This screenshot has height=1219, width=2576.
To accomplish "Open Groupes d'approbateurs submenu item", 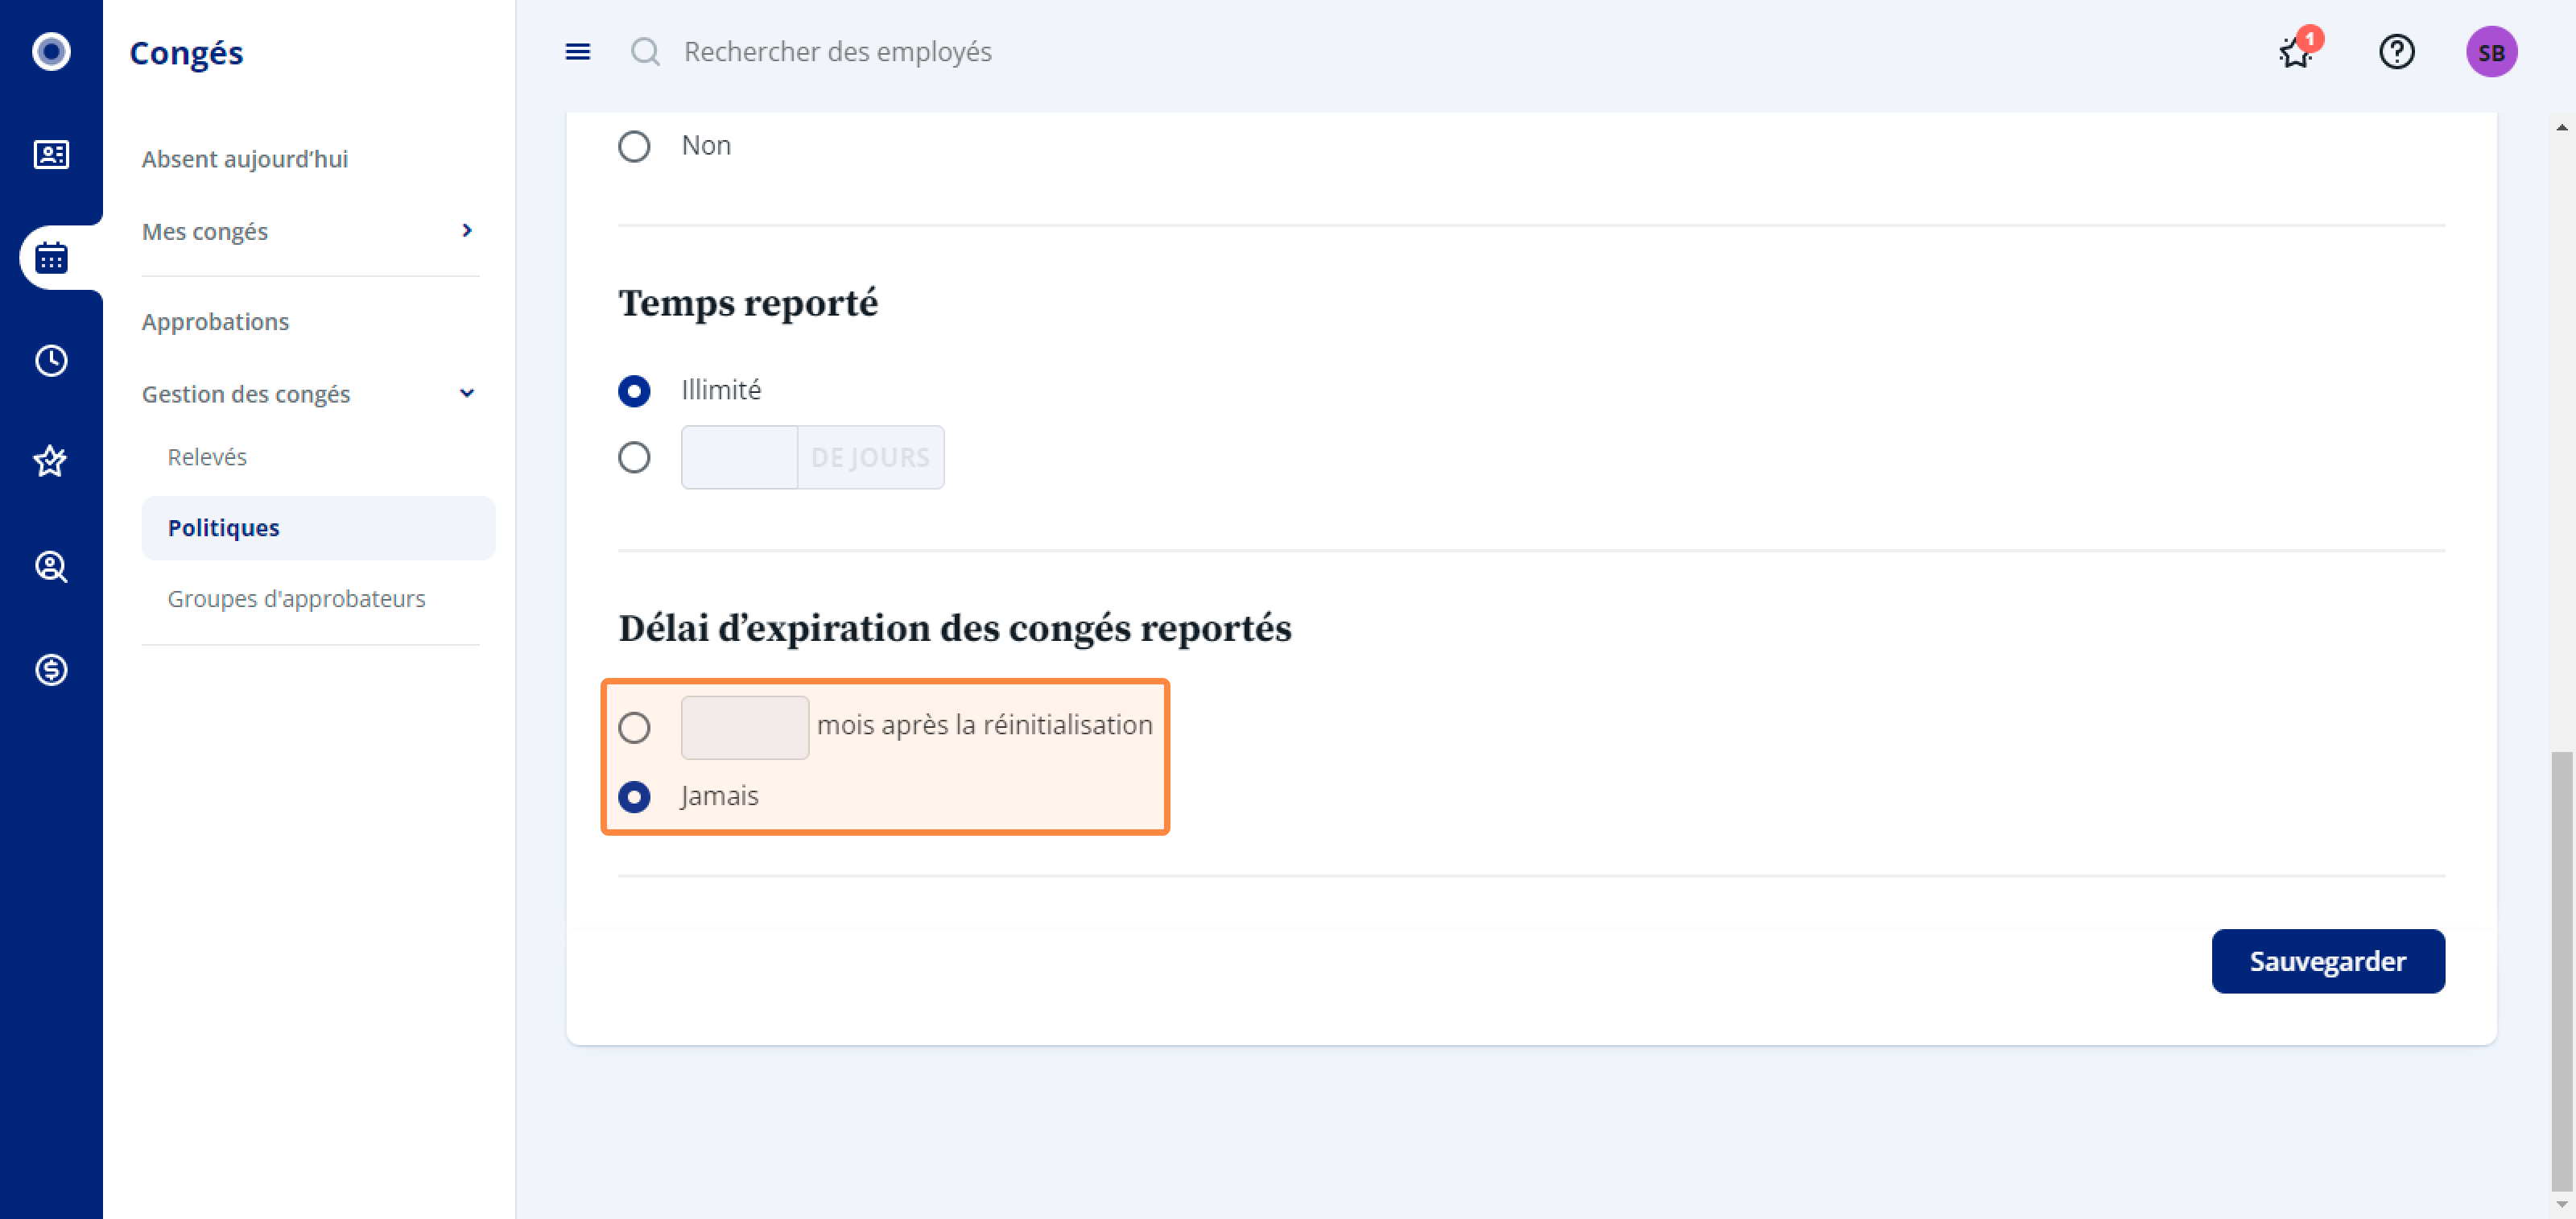I will pos(296,599).
